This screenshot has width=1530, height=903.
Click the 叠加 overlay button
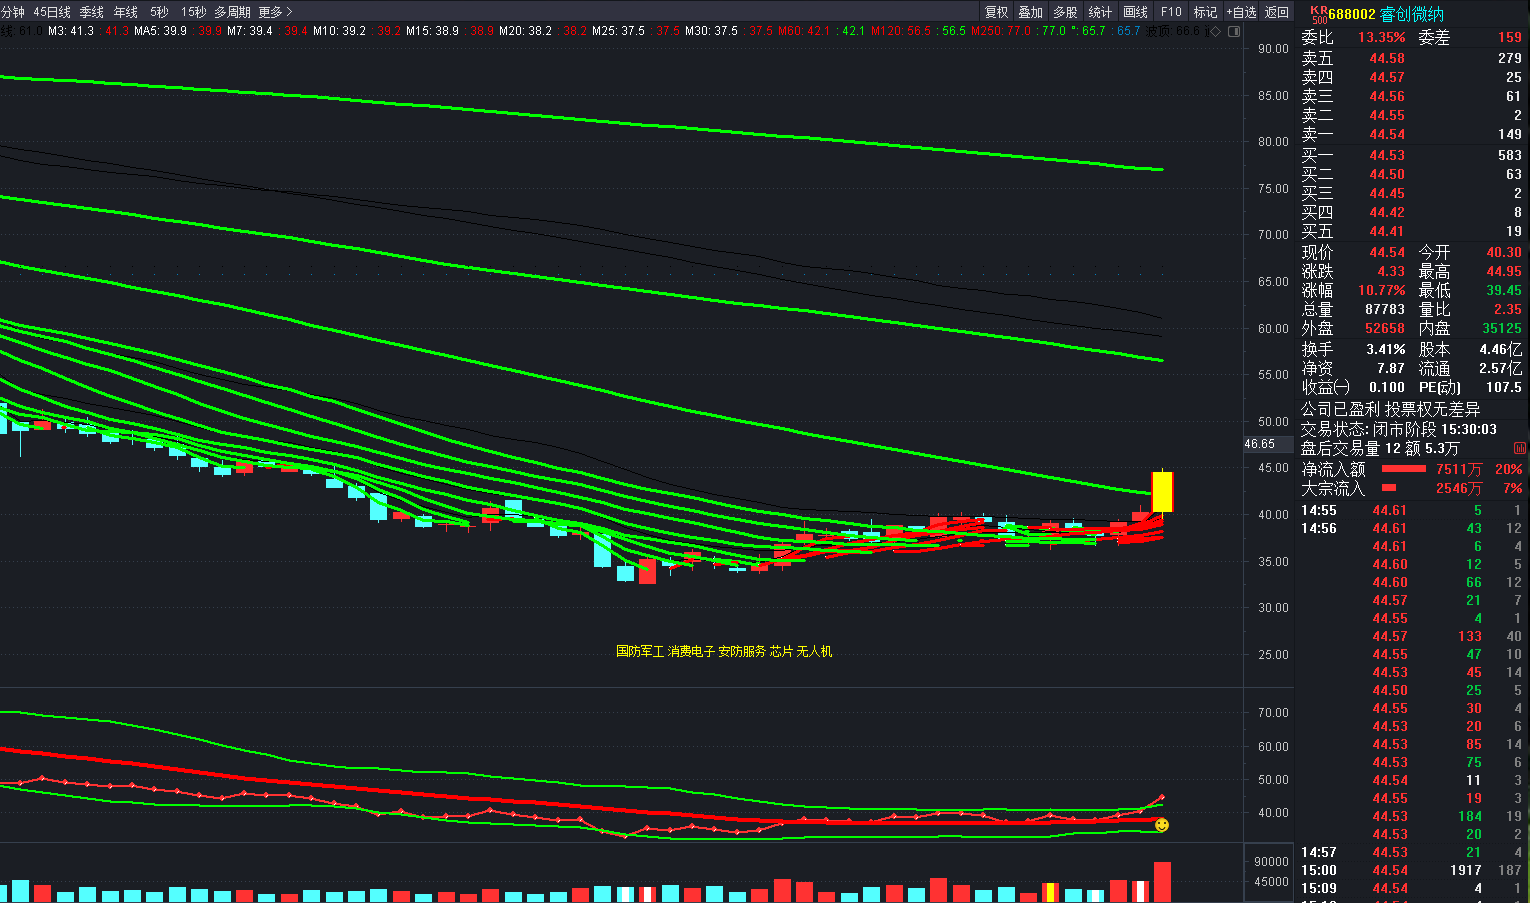(1030, 12)
